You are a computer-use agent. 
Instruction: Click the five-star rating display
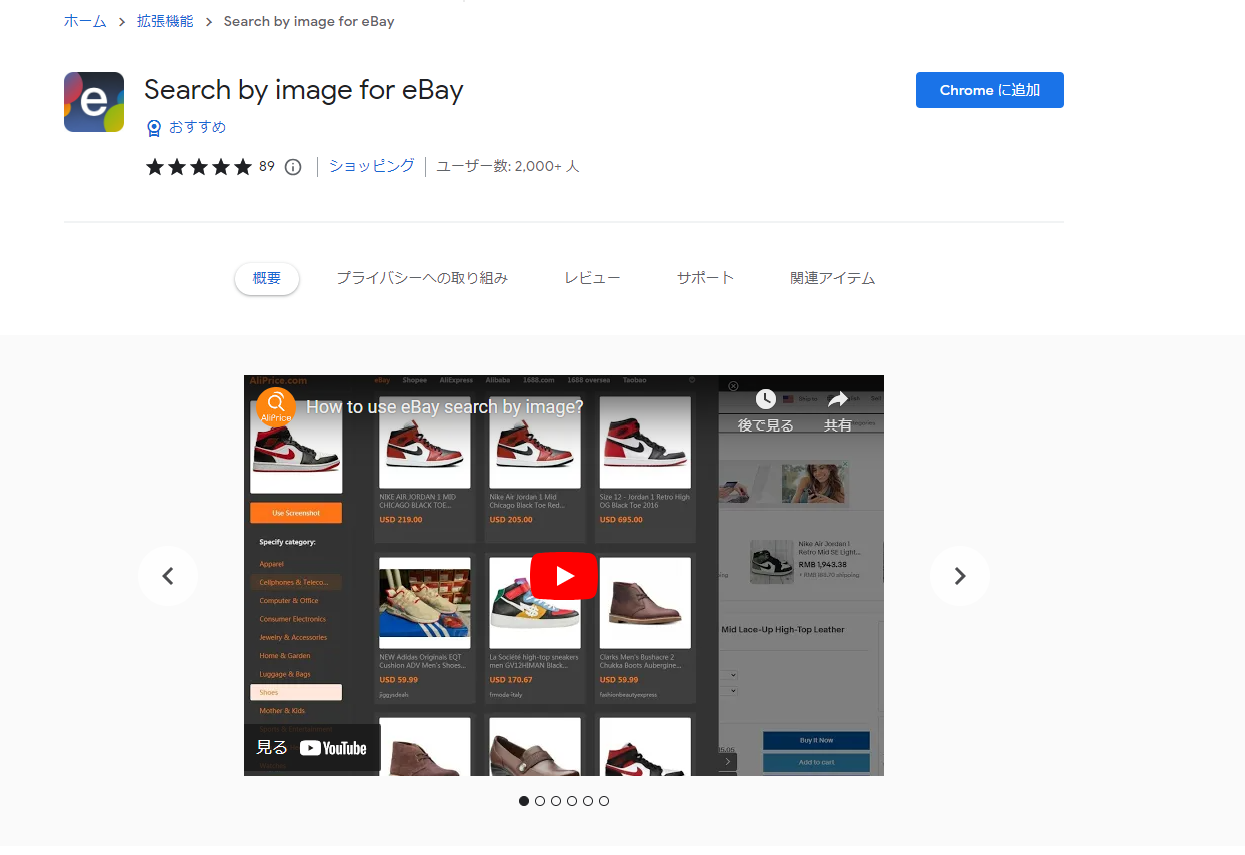(x=198, y=167)
